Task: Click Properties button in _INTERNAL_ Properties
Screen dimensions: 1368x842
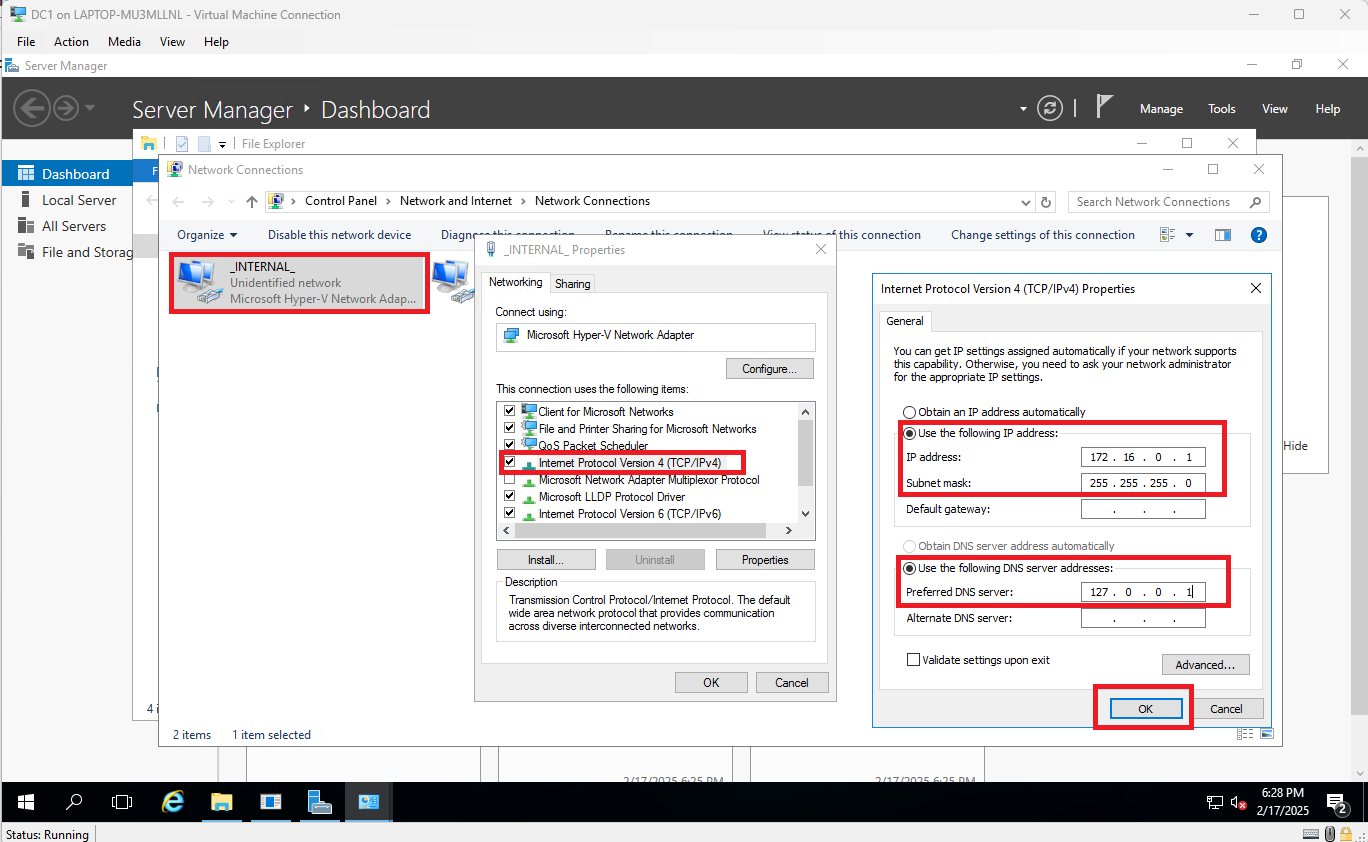Action: click(x=765, y=560)
